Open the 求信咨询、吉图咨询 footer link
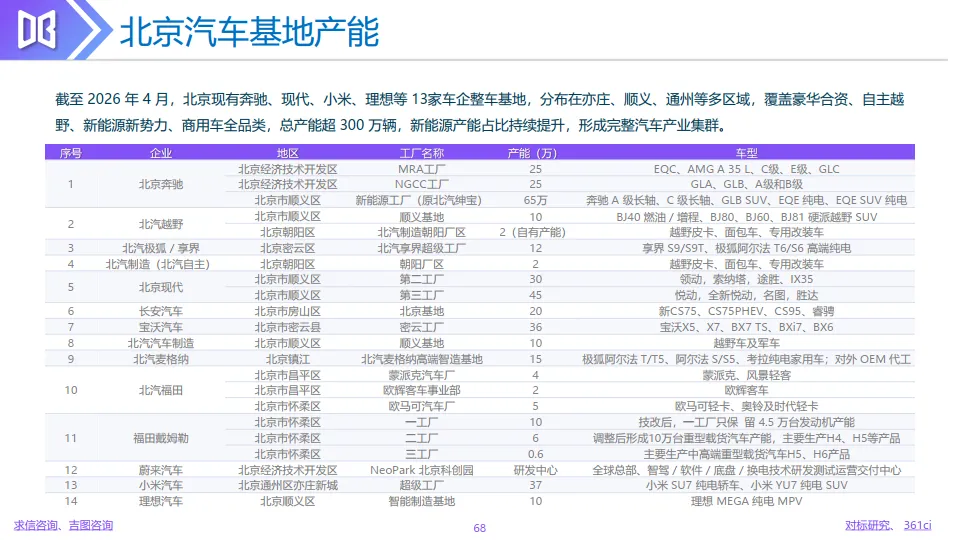The image size is (960, 540). point(63,525)
